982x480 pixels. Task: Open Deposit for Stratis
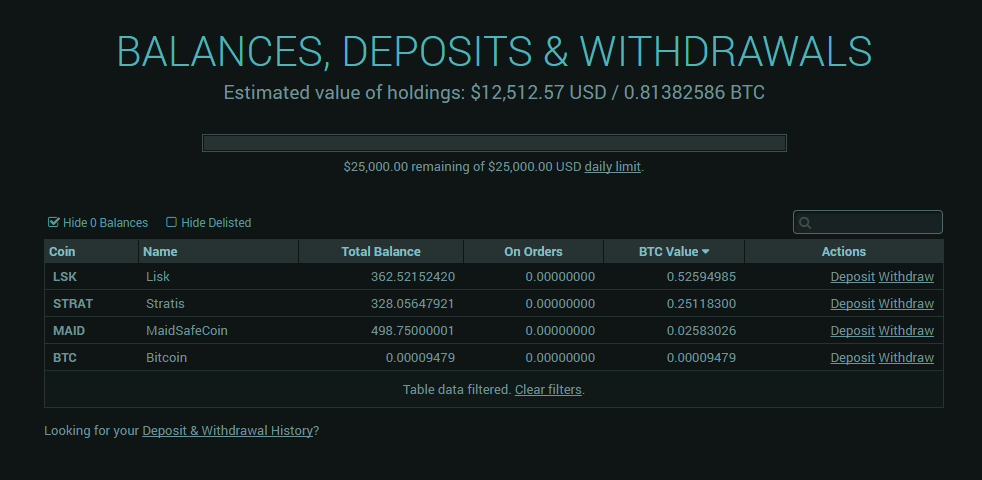tap(852, 304)
